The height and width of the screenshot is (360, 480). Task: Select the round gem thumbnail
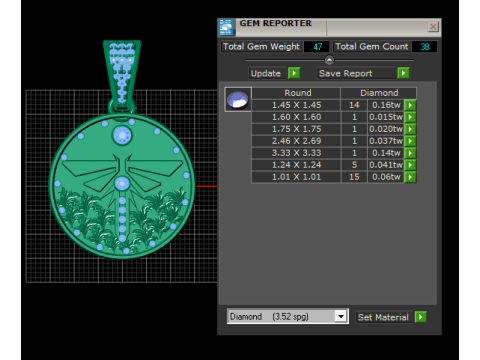[x=238, y=99]
